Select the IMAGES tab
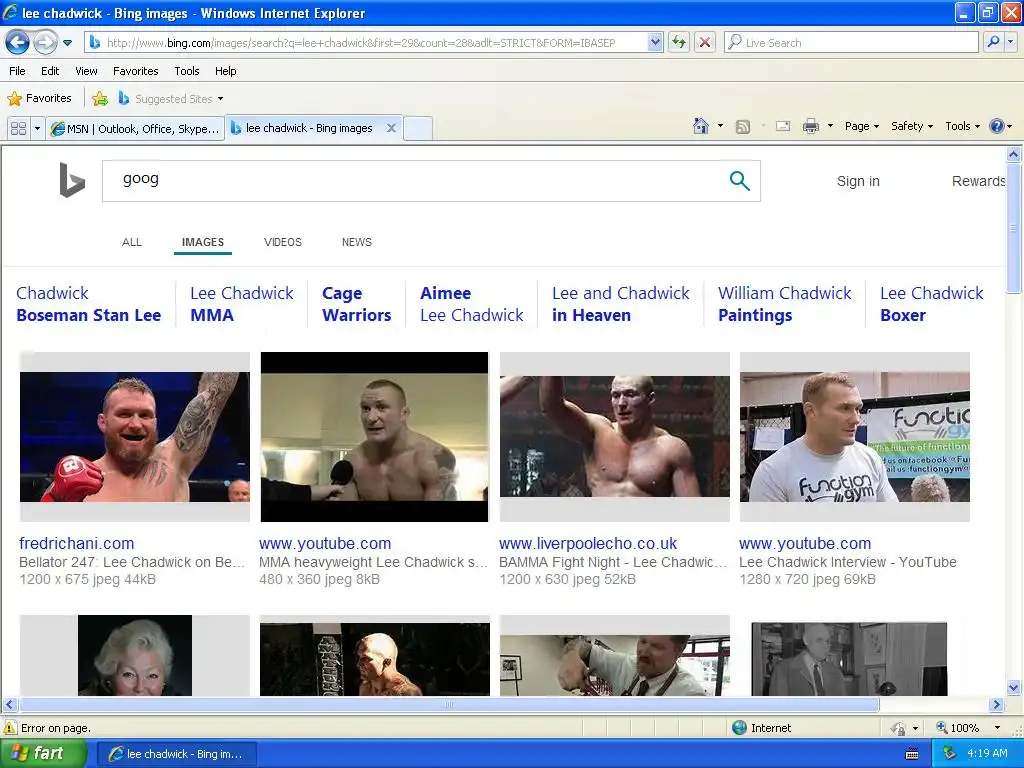The image size is (1024, 768). click(x=202, y=242)
